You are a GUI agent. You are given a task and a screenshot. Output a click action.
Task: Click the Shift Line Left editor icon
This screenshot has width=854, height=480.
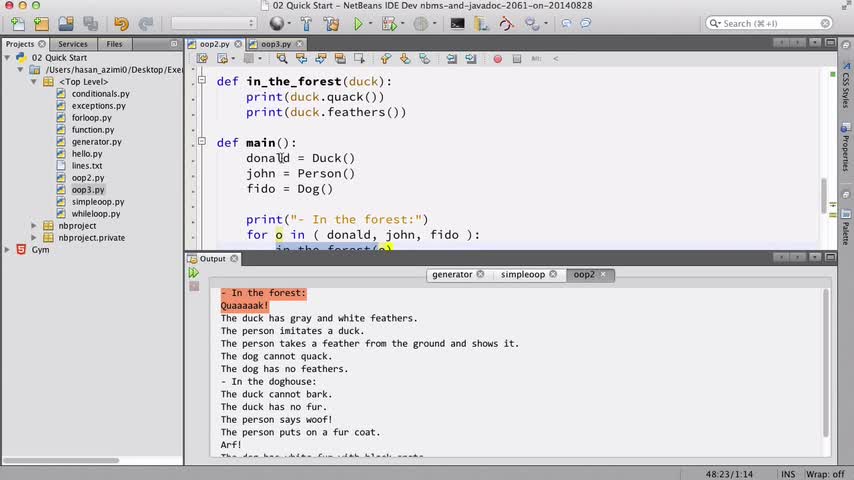pos(452,59)
